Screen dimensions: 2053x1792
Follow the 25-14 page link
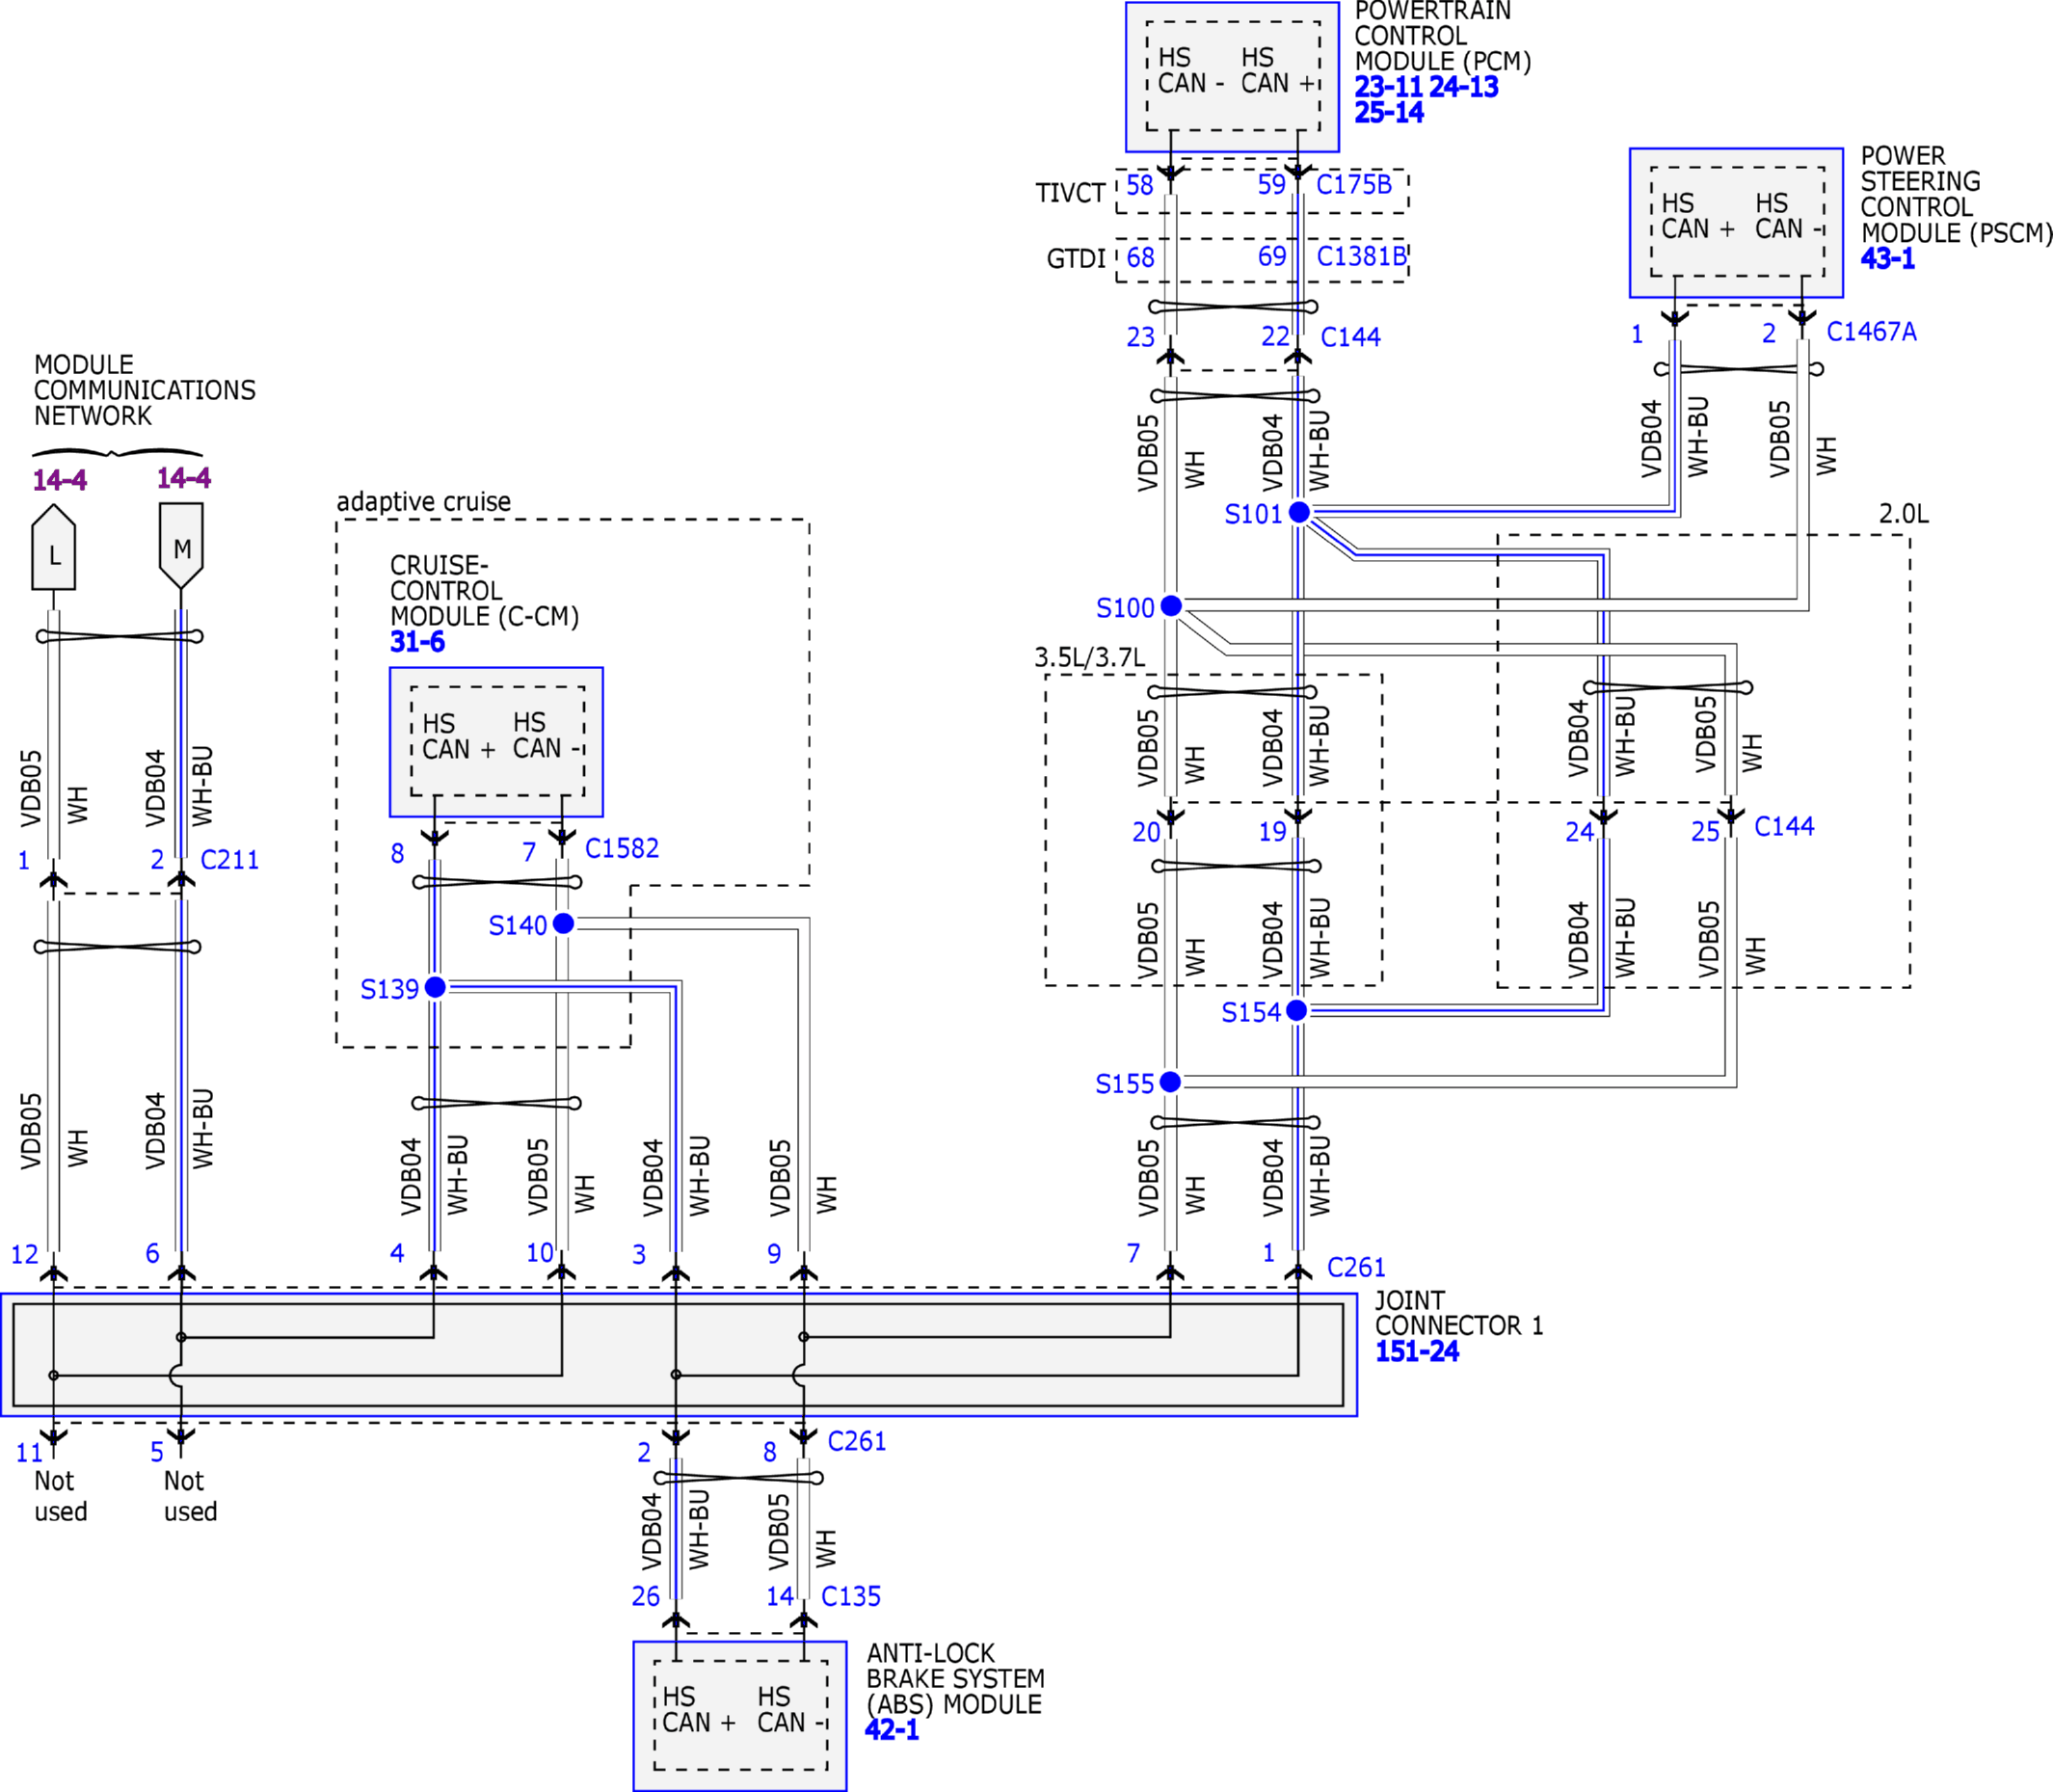(x=1388, y=113)
